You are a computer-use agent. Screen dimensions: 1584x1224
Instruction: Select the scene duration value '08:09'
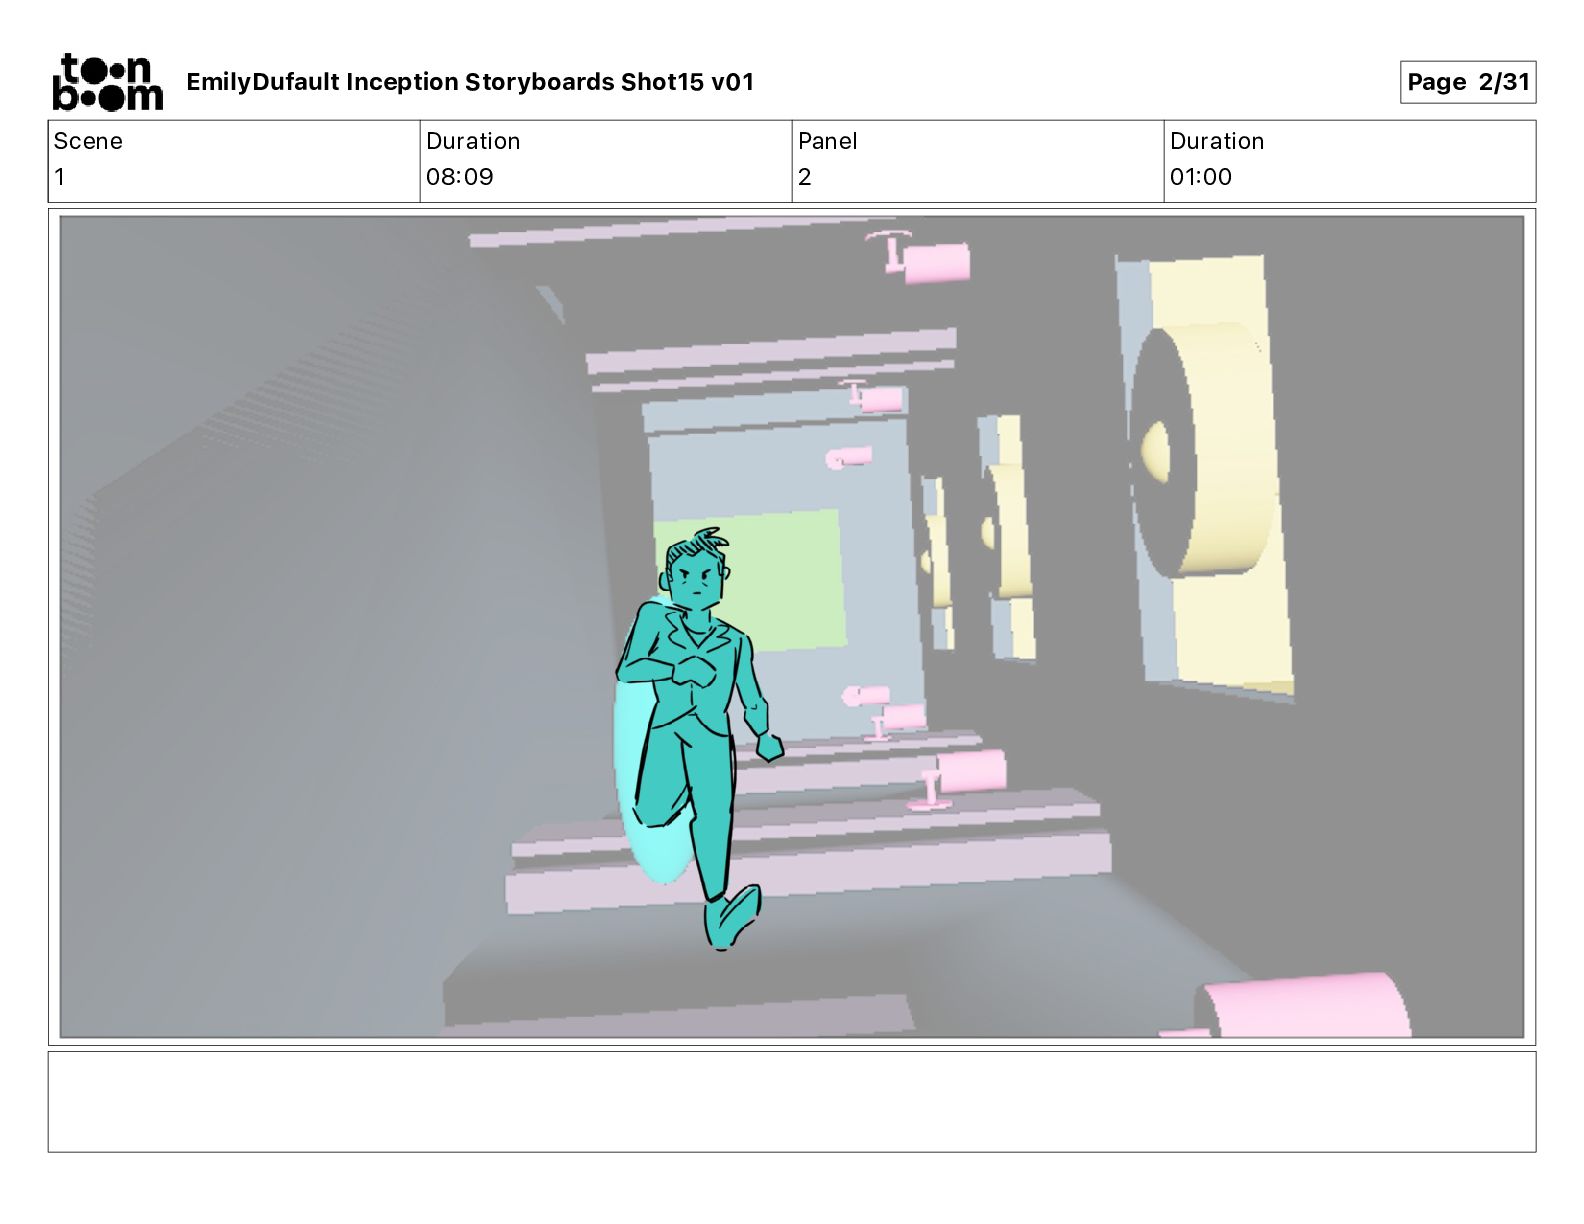460,177
